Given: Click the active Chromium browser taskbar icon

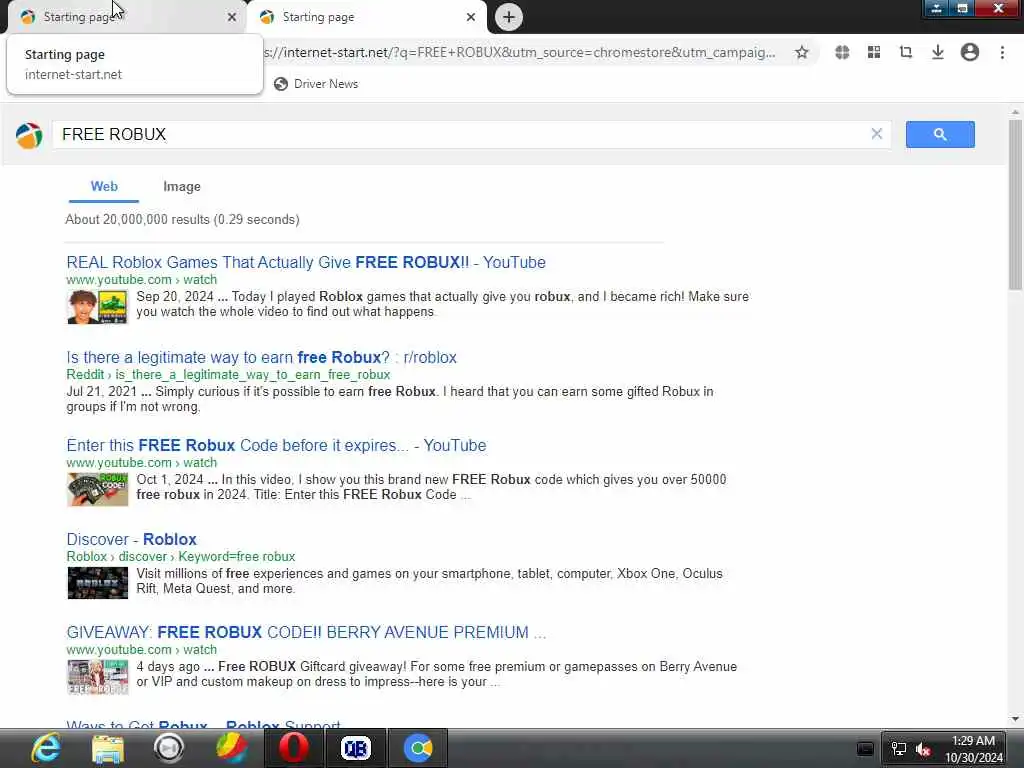Looking at the screenshot, I should [x=418, y=748].
